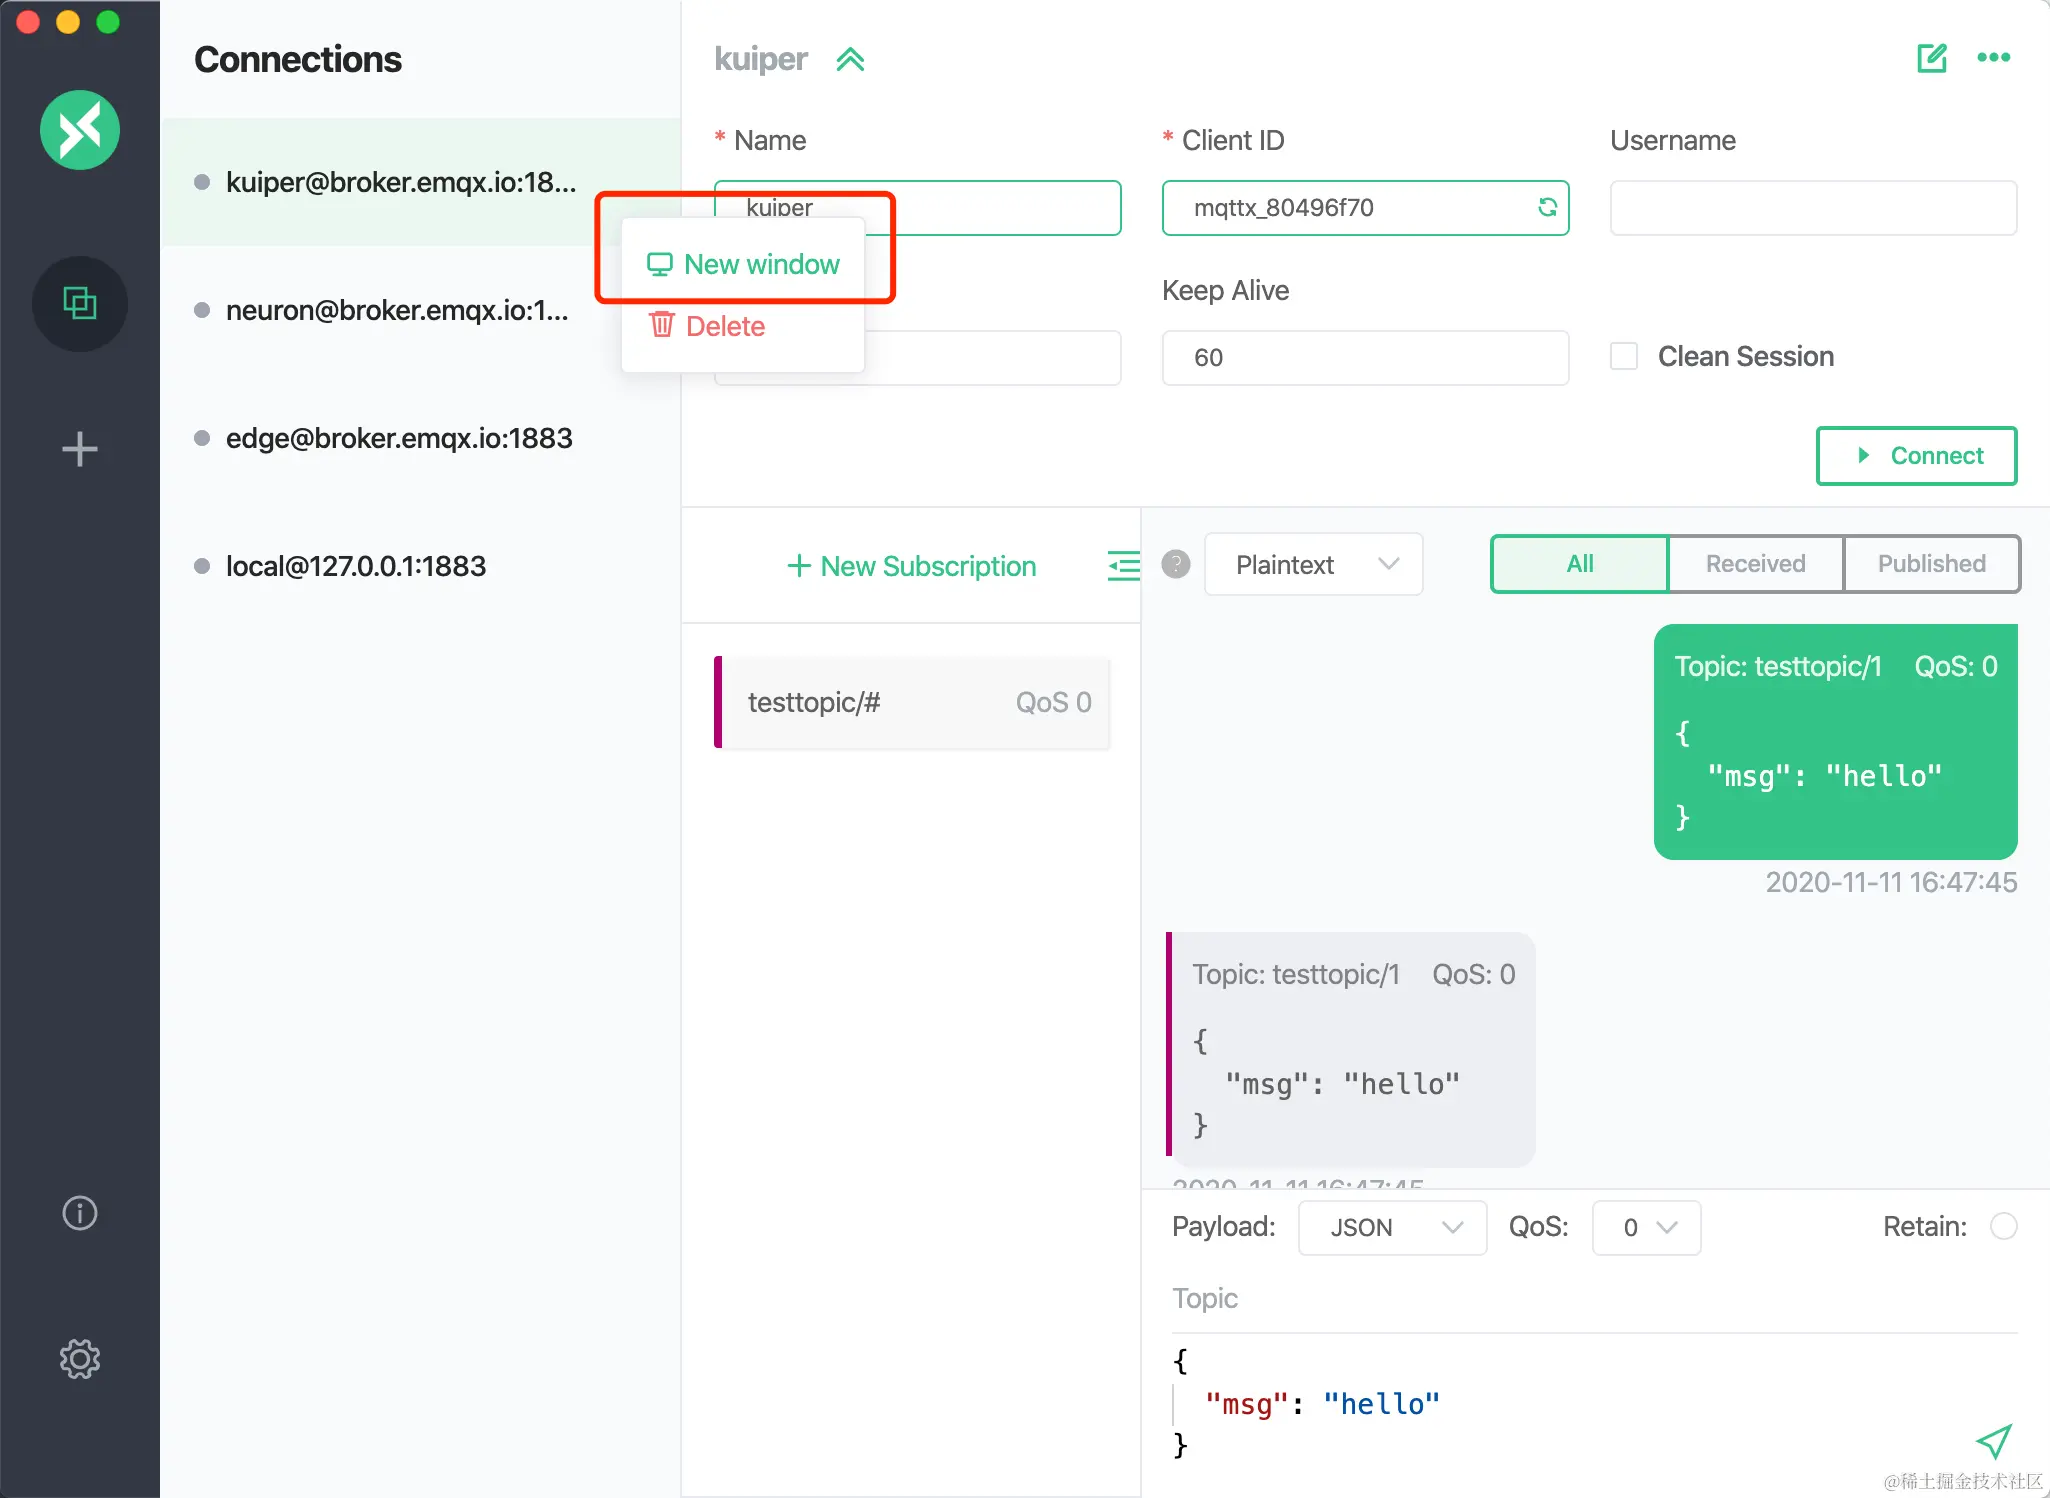Open the Payload JSON dropdown
The height and width of the screenshot is (1498, 2050).
point(1392,1227)
